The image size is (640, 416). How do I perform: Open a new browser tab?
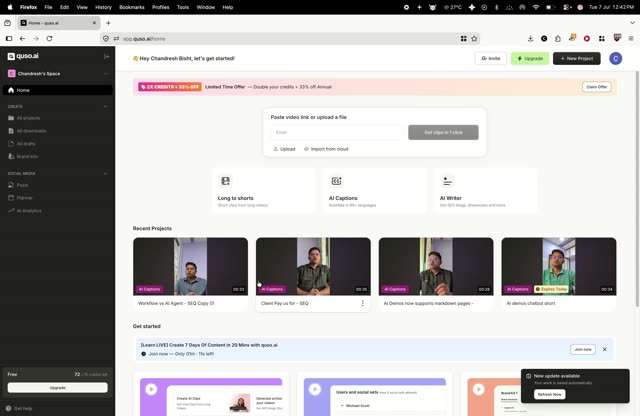click(108, 23)
